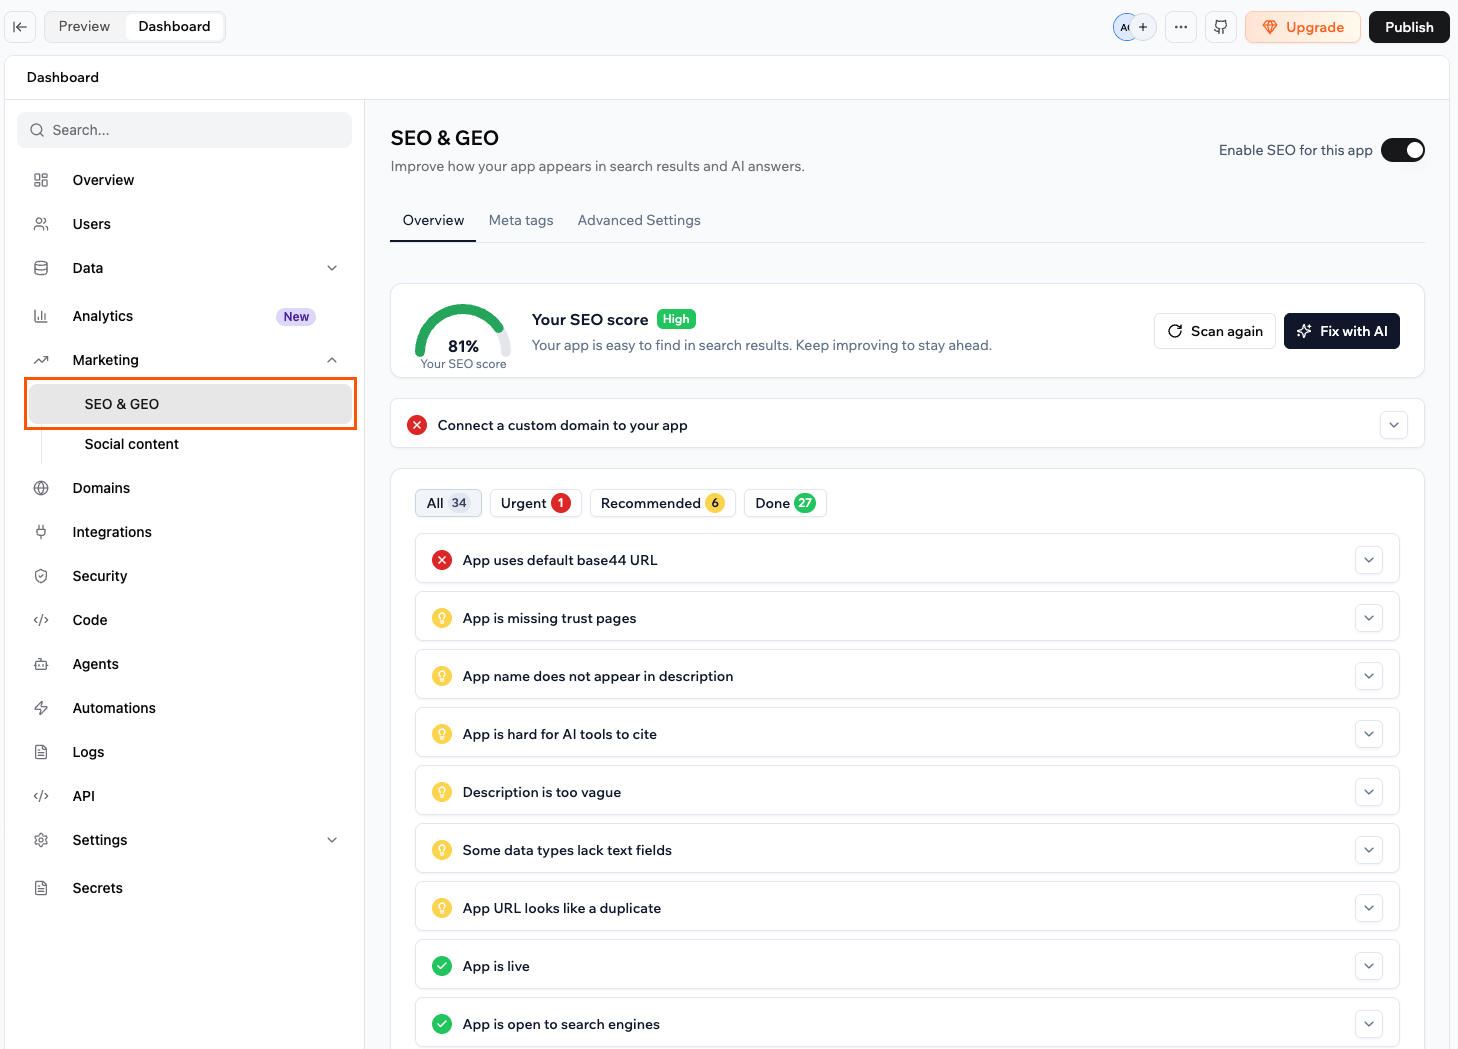Click the New badge beside Analytics
This screenshot has width=1458, height=1049.
(x=296, y=316)
